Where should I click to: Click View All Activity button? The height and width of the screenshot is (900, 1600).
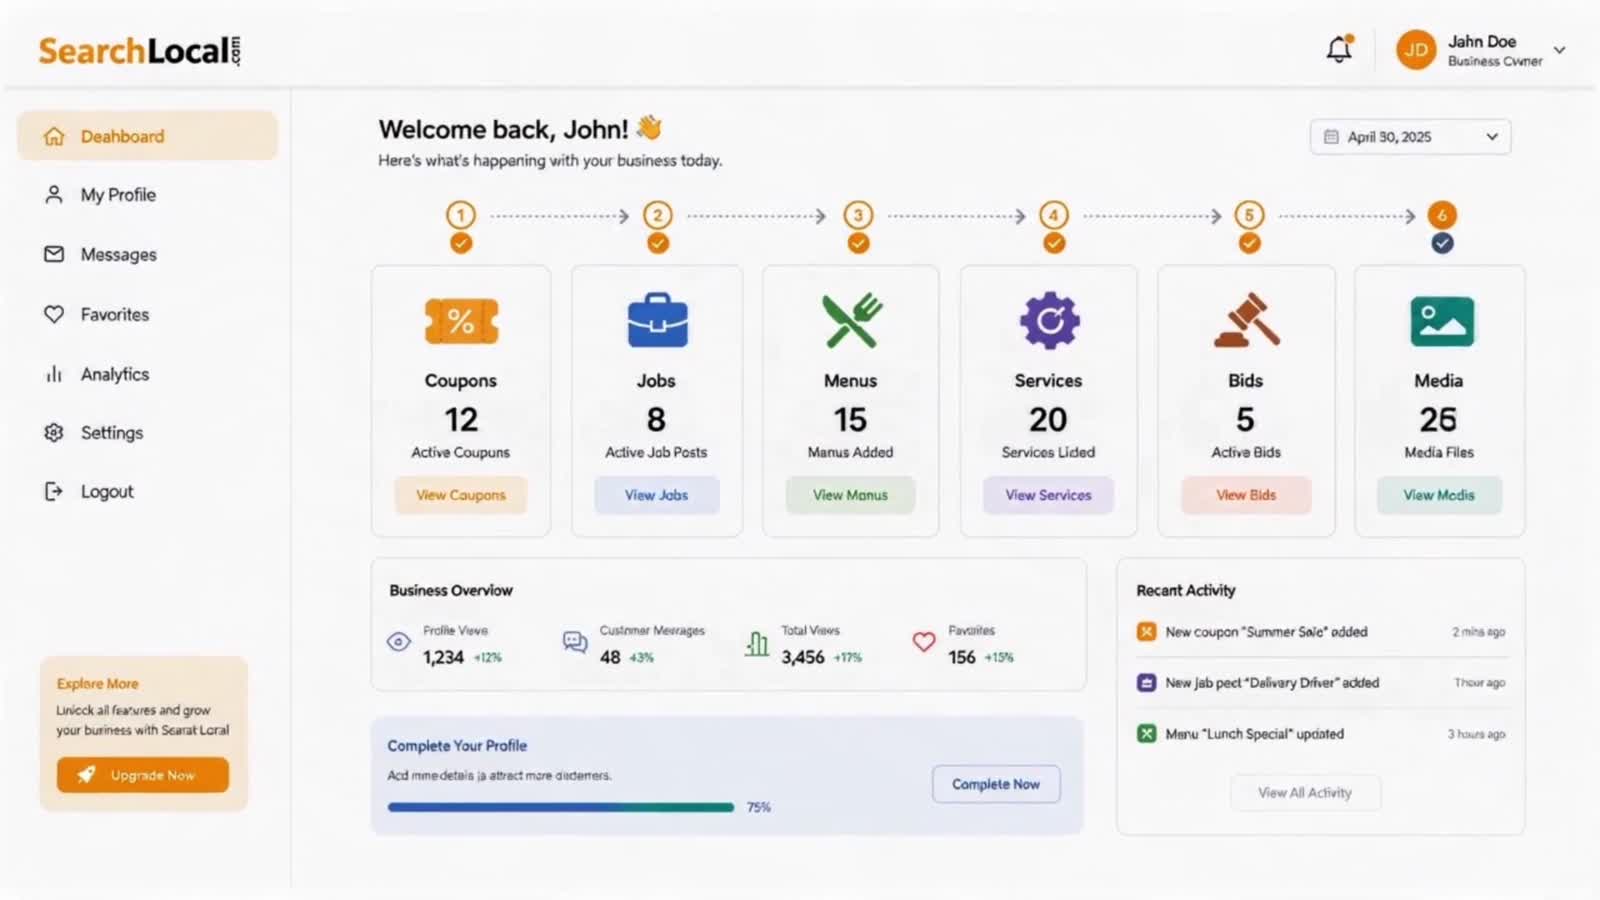click(x=1305, y=793)
